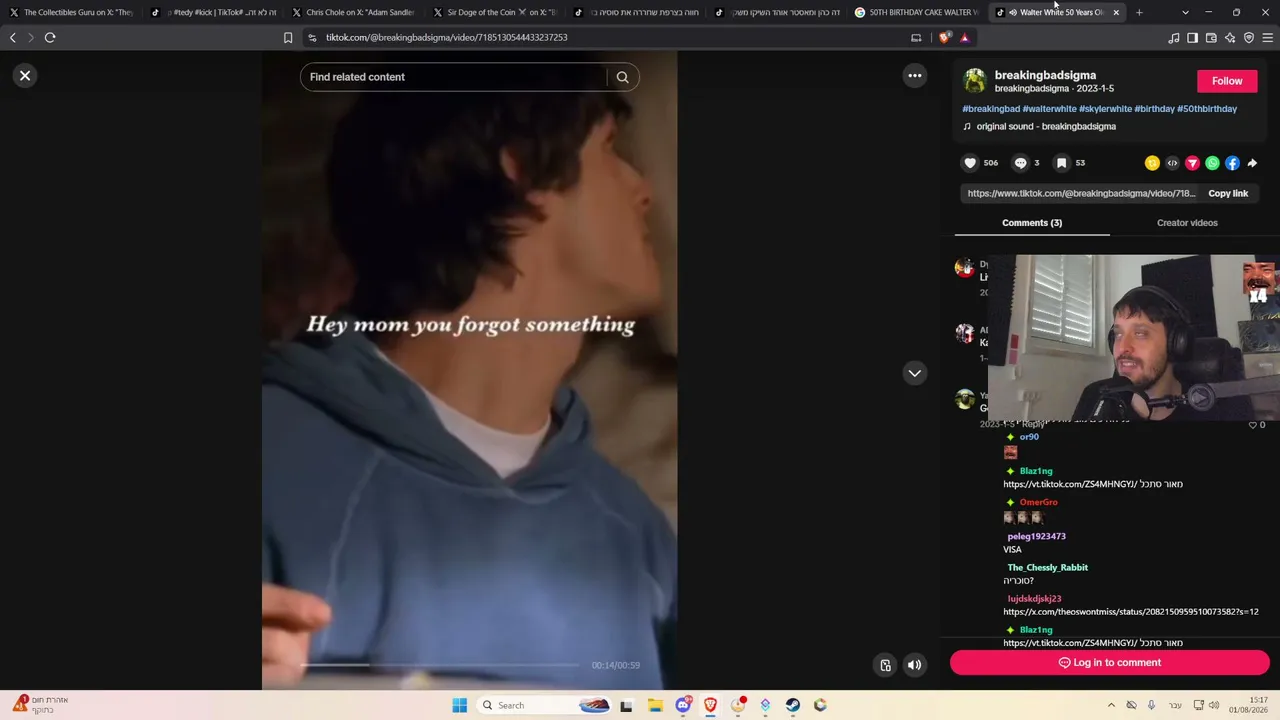Open Discord from the taskbar
The height and width of the screenshot is (720, 1280).
pyautogui.click(x=683, y=705)
